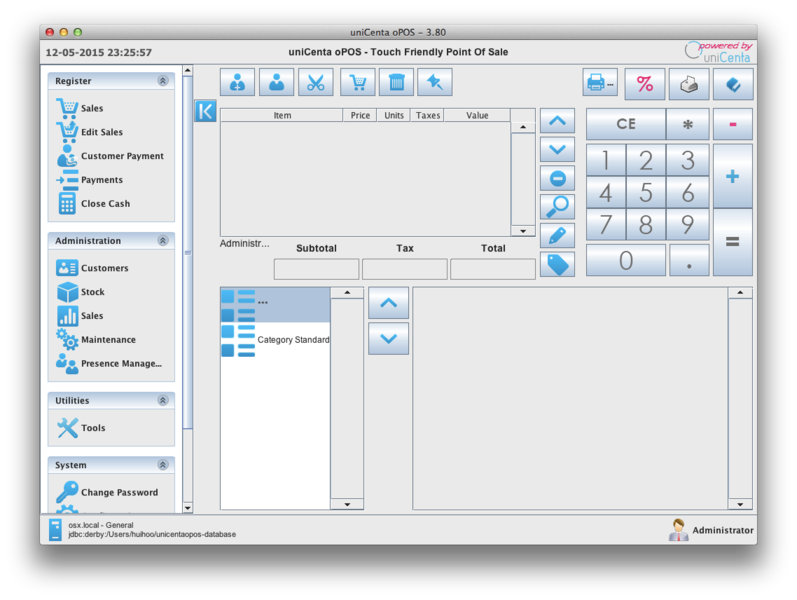Open Close Cash
The height and width of the screenshot is (600, 797).
click(x=94, y=203)
